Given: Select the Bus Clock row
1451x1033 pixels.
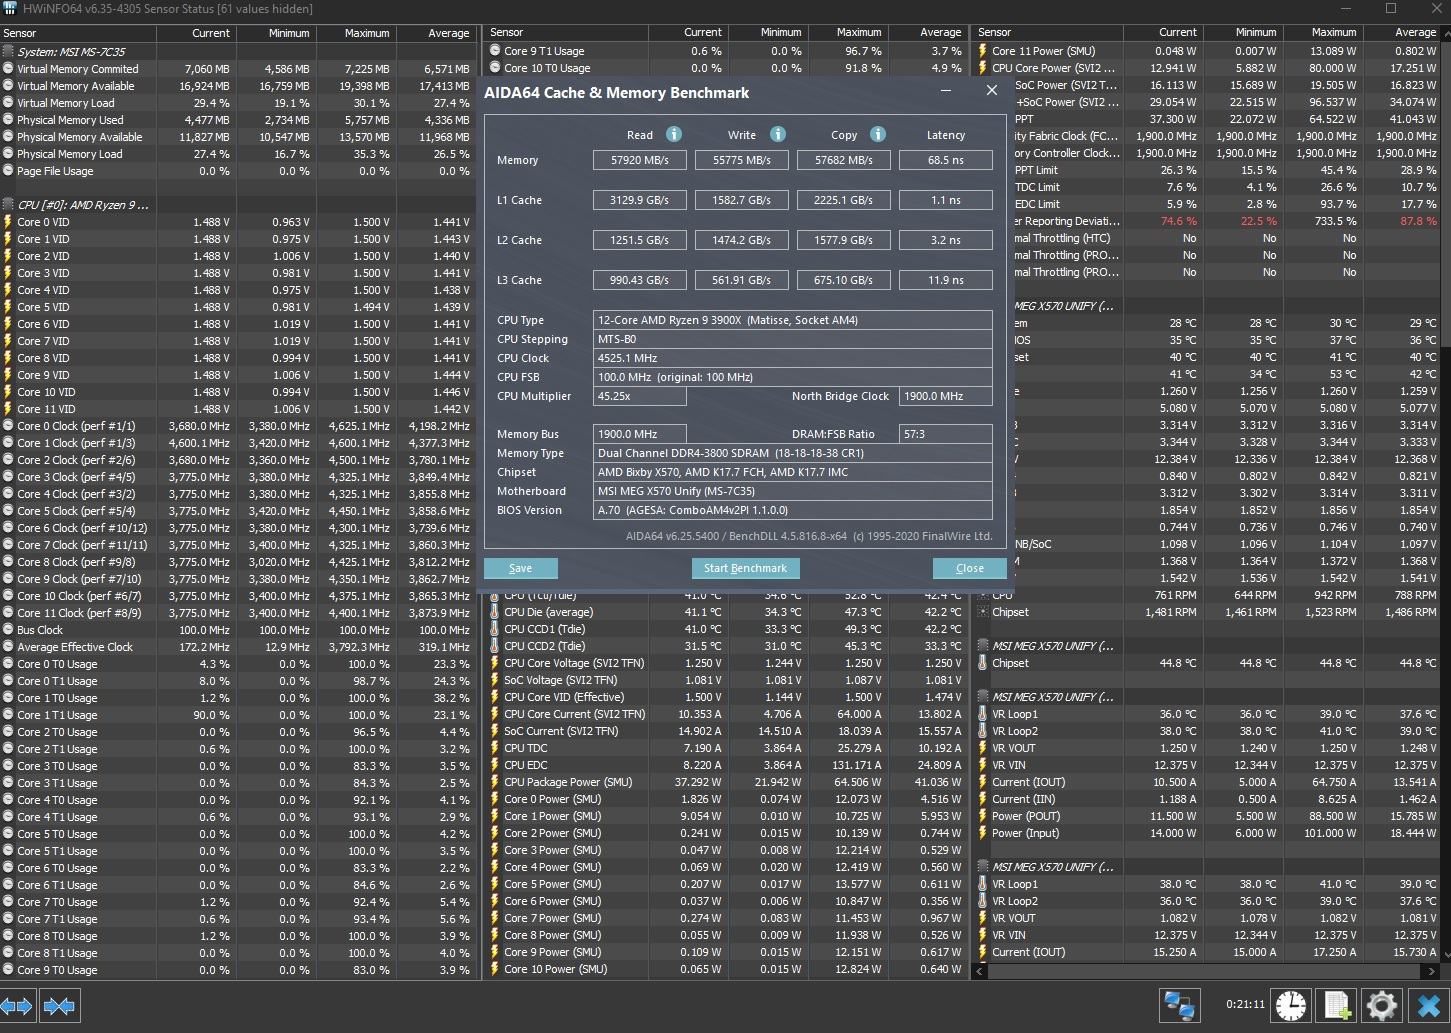Looking at the screenshot, I should [x=238, y=630].
